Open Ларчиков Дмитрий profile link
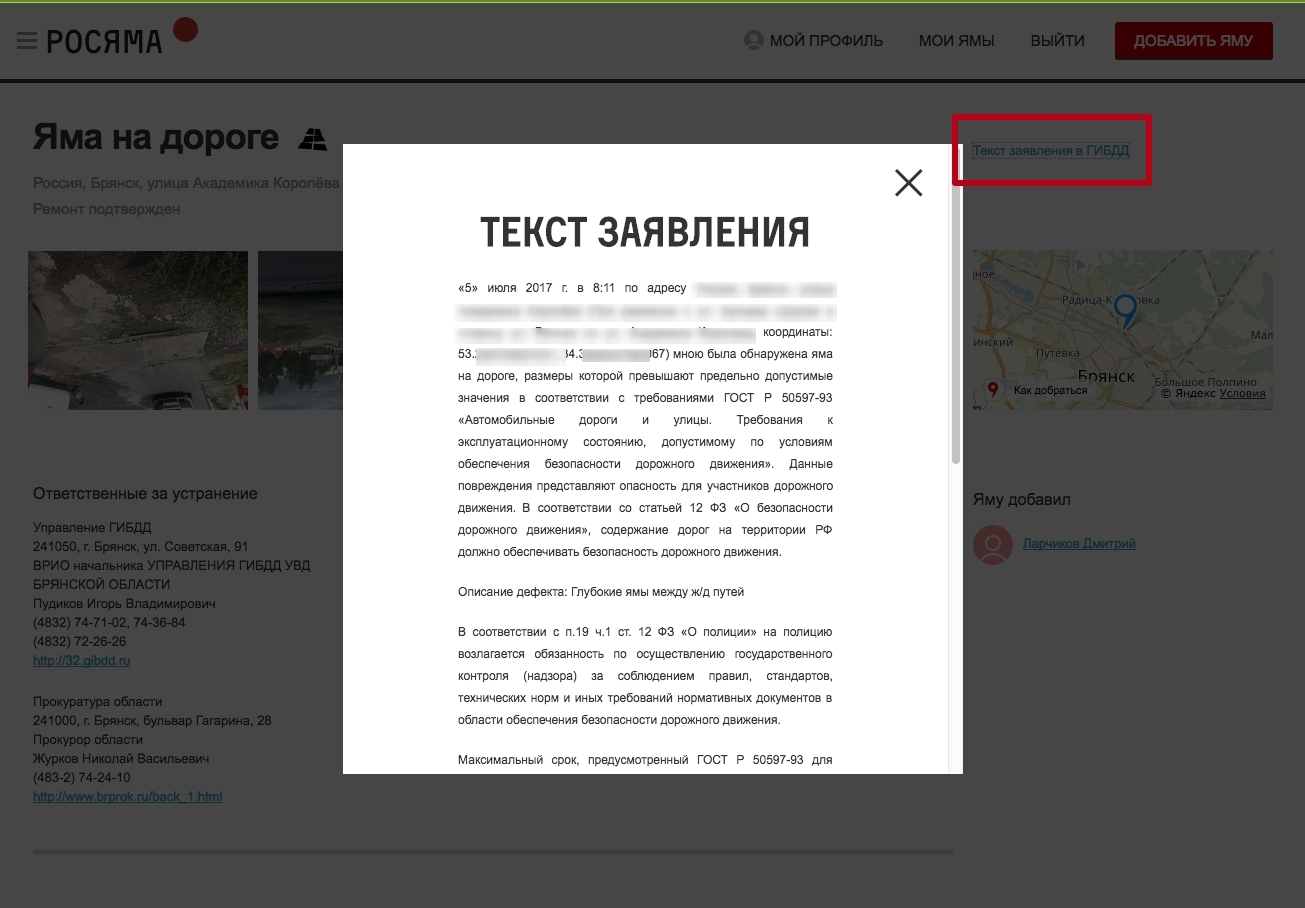The width and height of the screenshot is (1305, 908). pos(1079,544)
